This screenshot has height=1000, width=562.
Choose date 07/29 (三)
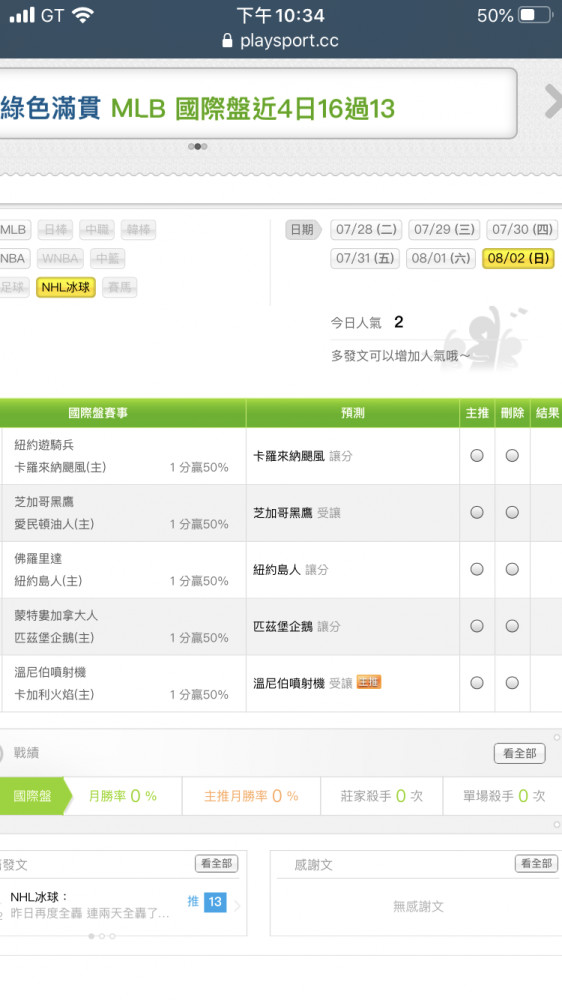click(444, 230)
